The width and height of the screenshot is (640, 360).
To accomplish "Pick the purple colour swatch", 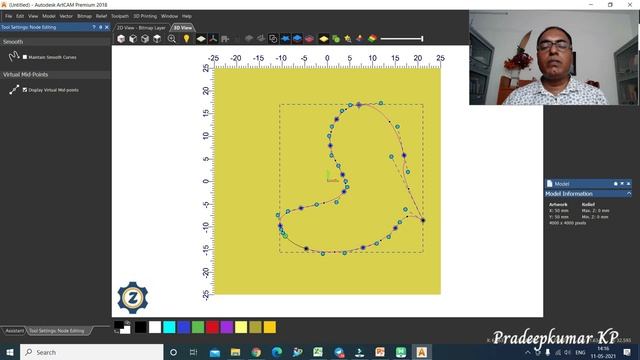I will pos(227,327).
